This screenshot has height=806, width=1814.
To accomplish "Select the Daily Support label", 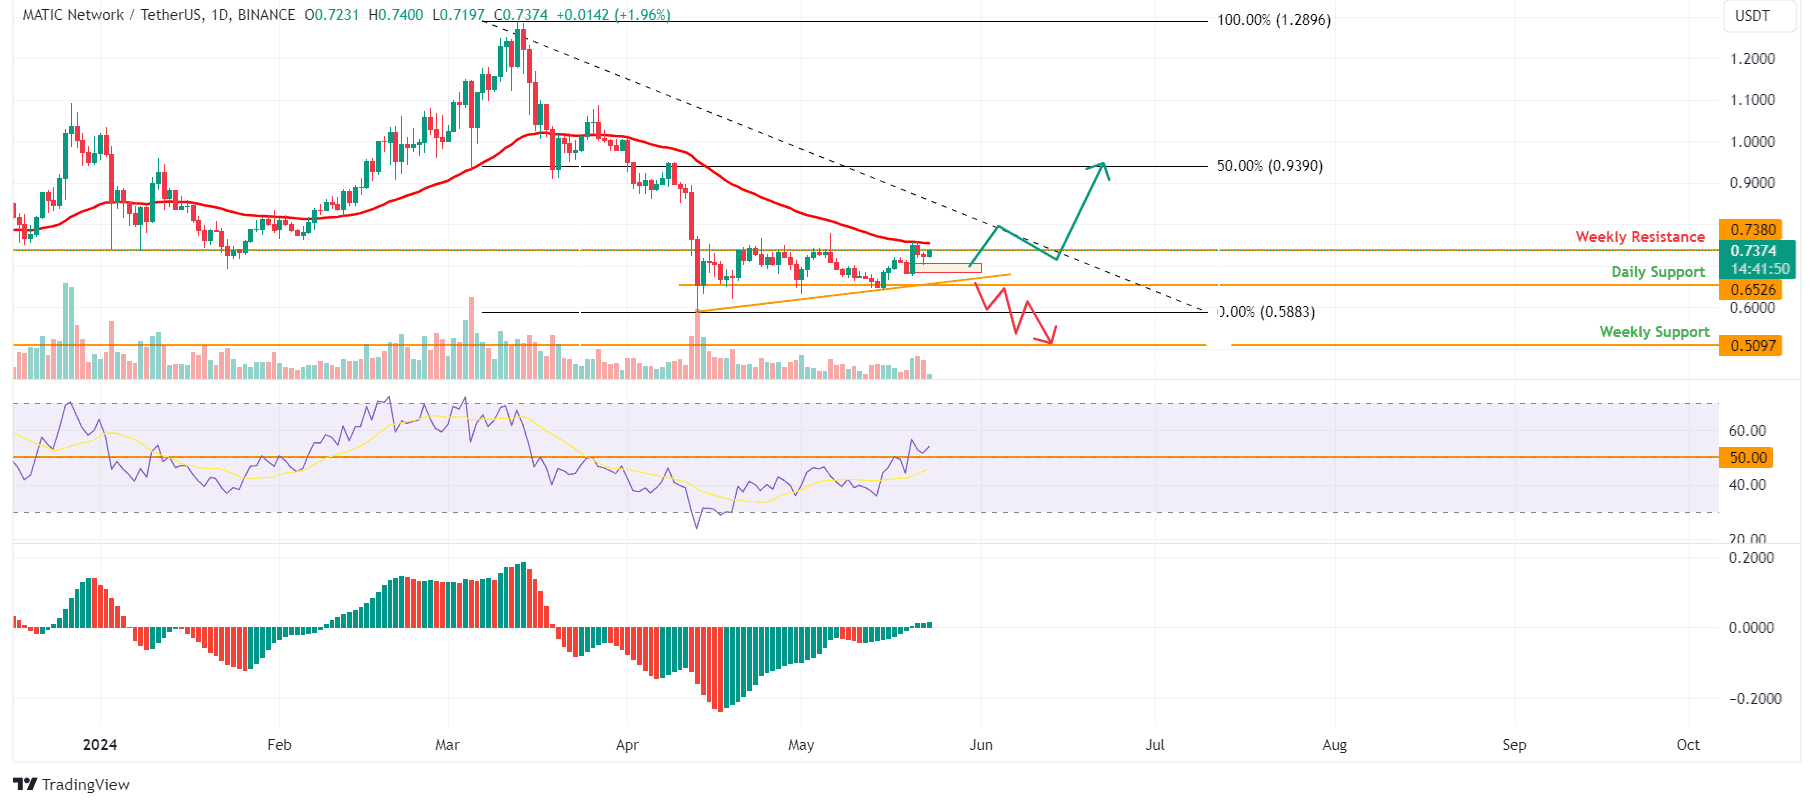I will [1658, 272].
